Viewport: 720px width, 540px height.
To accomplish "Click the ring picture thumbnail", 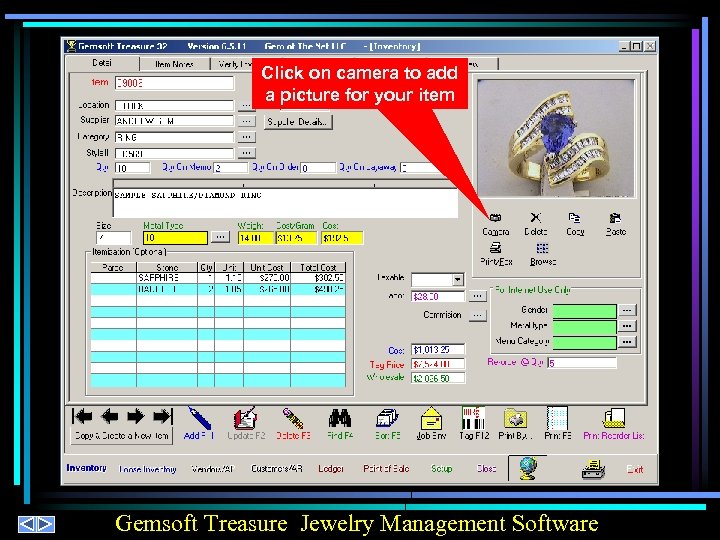I will 556,138.
